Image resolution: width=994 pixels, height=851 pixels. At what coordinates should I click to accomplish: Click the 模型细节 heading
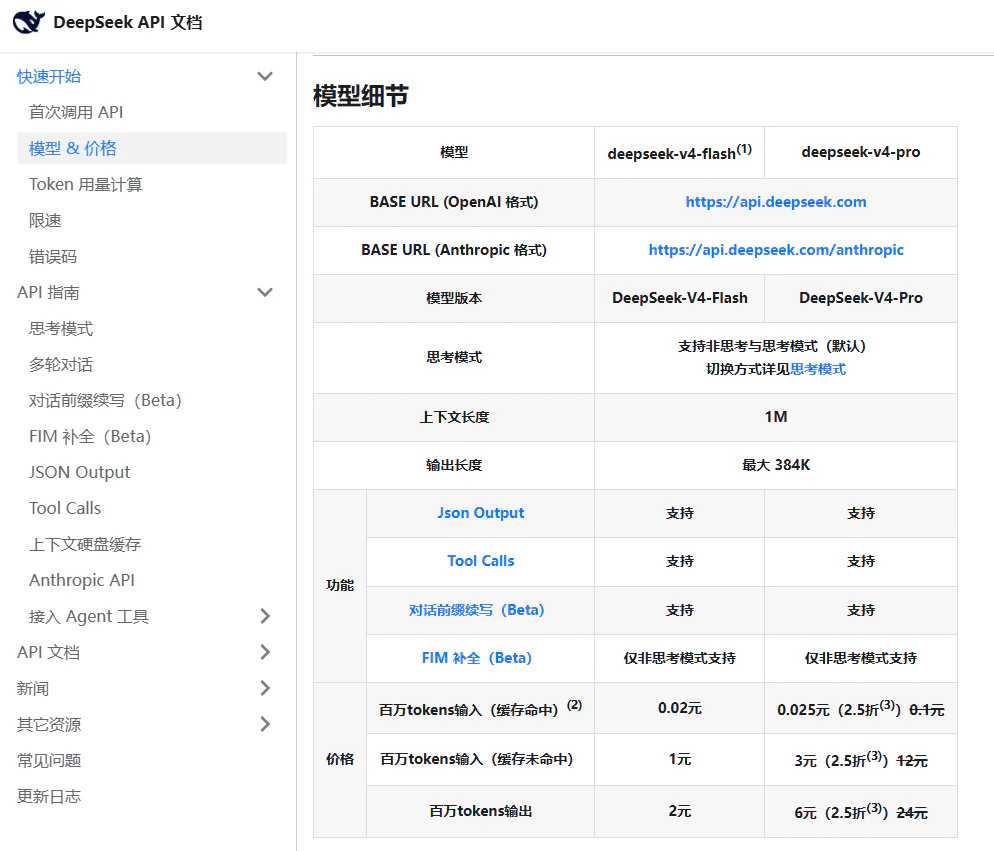click(x=361, y=96)
